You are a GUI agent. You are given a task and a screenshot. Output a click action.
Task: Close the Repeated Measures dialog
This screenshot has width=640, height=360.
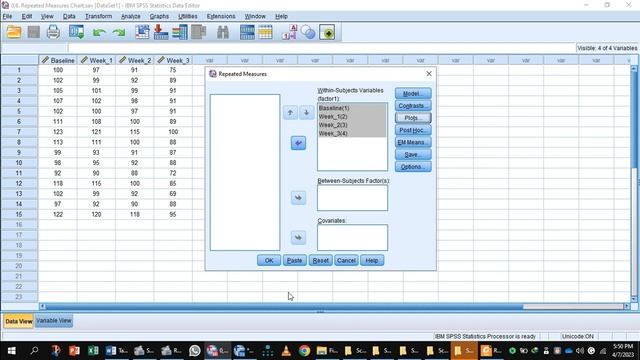coord(429,73)
